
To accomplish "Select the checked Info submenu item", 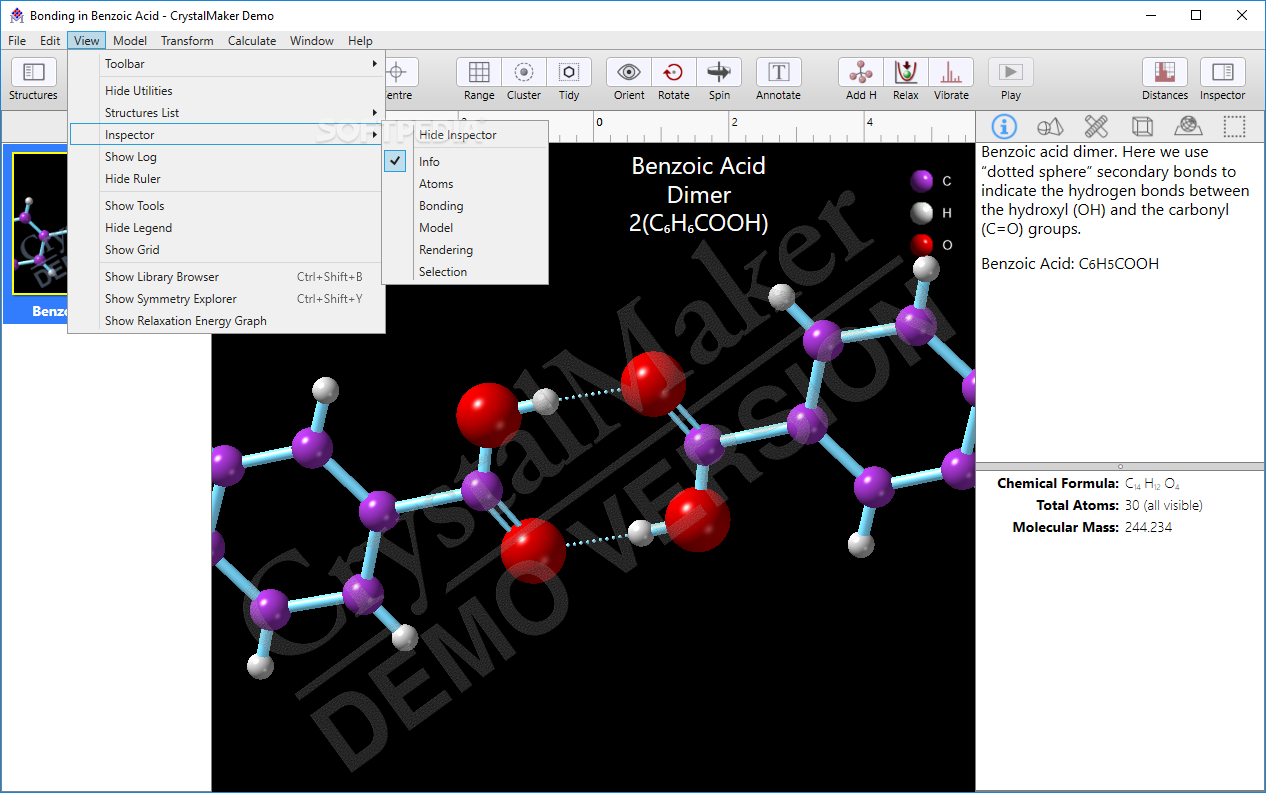I will pos(466,161).
